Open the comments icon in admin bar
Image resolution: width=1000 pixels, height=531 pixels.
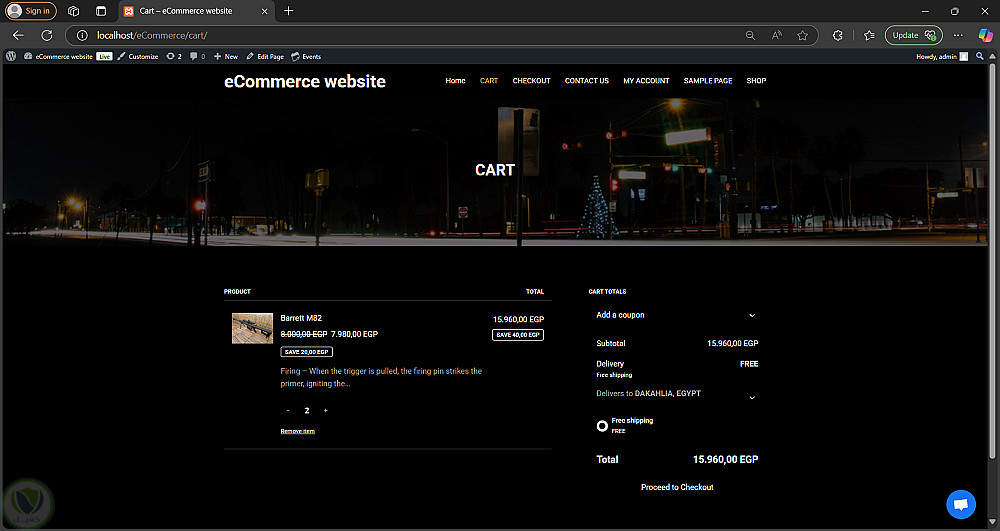click(x=197, y=57)
